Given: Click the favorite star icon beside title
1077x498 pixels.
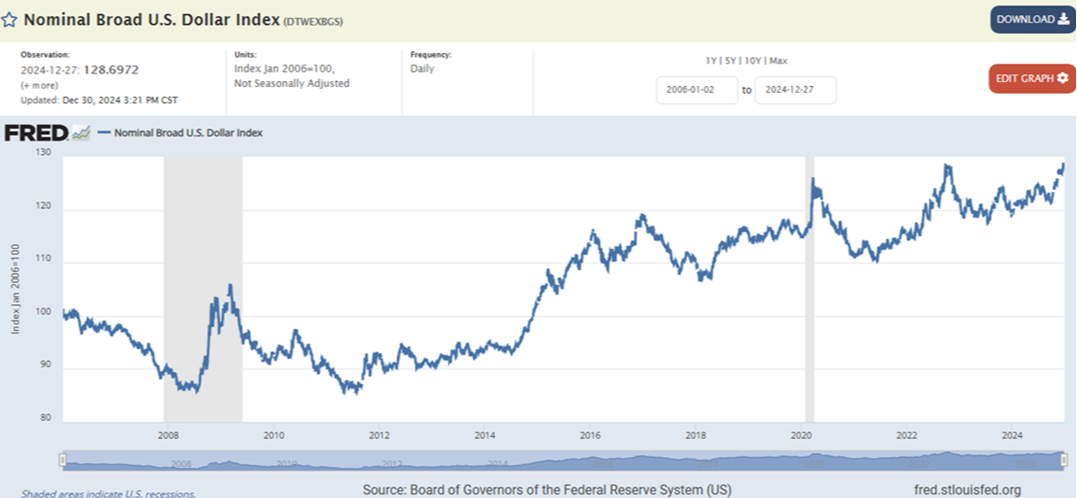Looking at the screenshot, I should pos(9,19).
